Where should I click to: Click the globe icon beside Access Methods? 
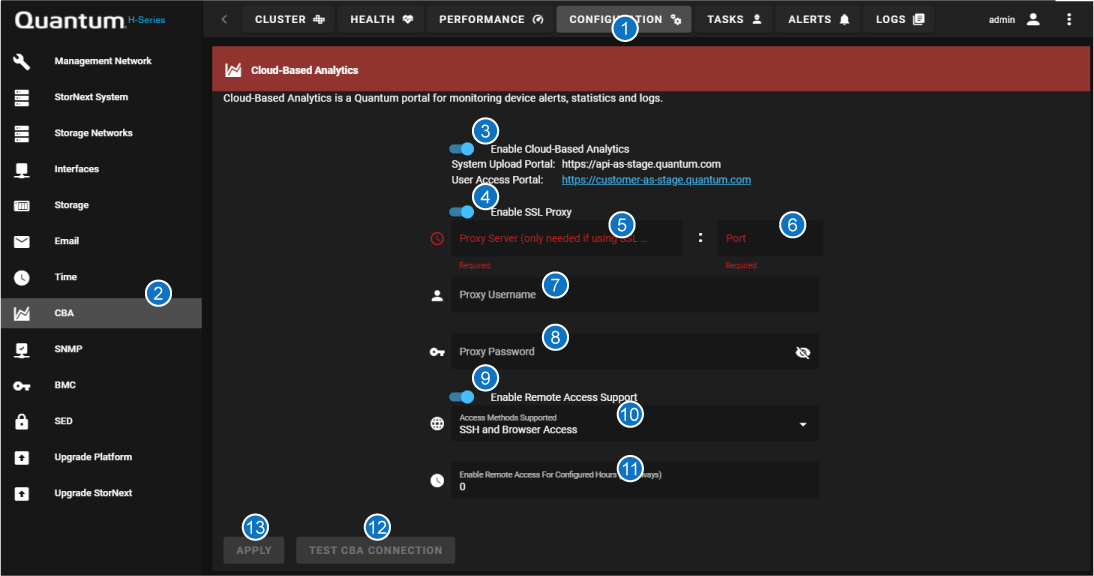pos(437,423)
